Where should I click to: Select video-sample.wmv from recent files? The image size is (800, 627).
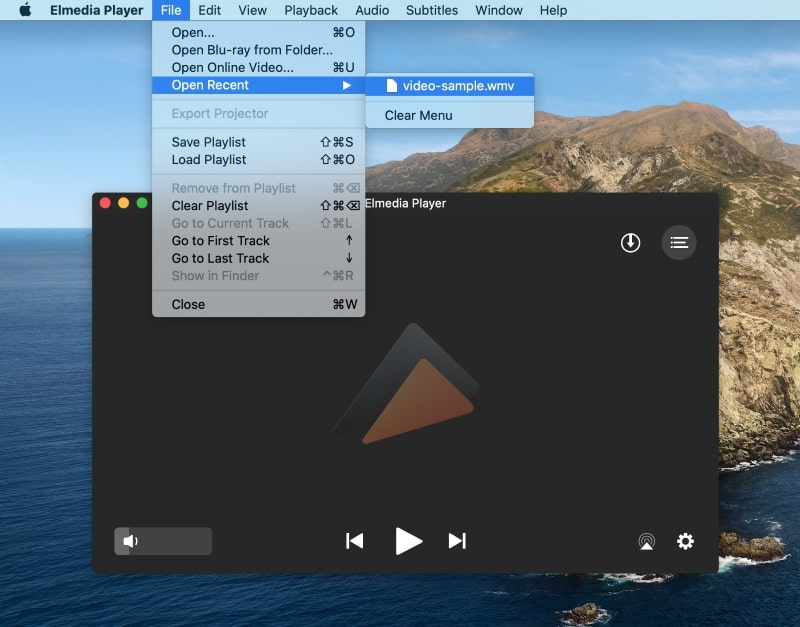click(457, 86)
